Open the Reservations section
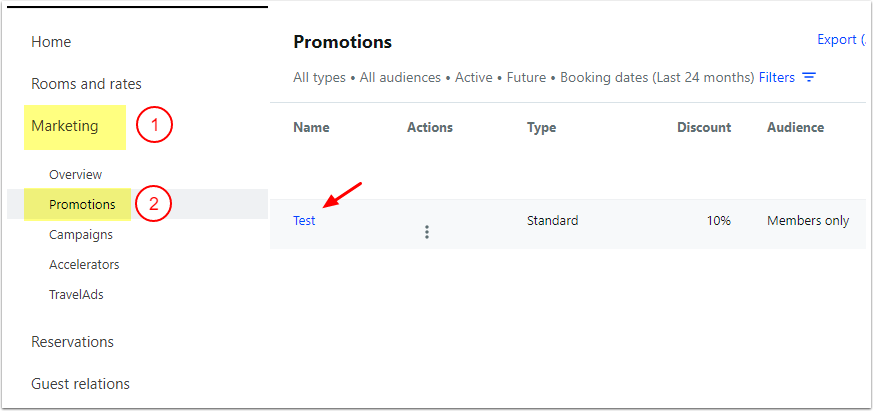 [72, 342]
